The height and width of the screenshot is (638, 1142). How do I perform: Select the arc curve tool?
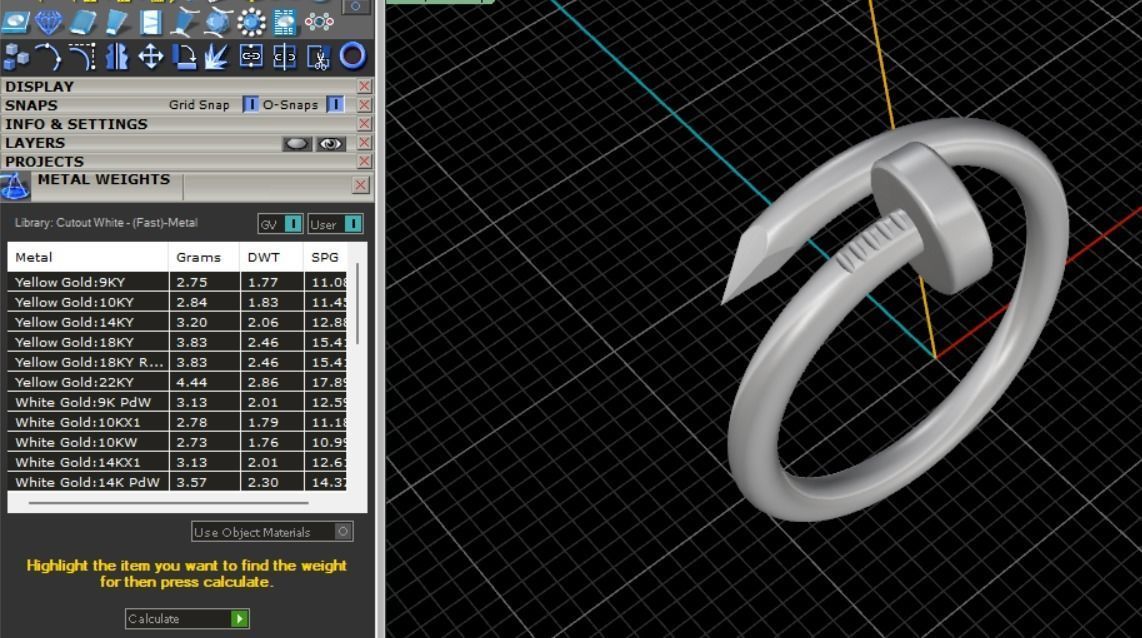point(48,56)
